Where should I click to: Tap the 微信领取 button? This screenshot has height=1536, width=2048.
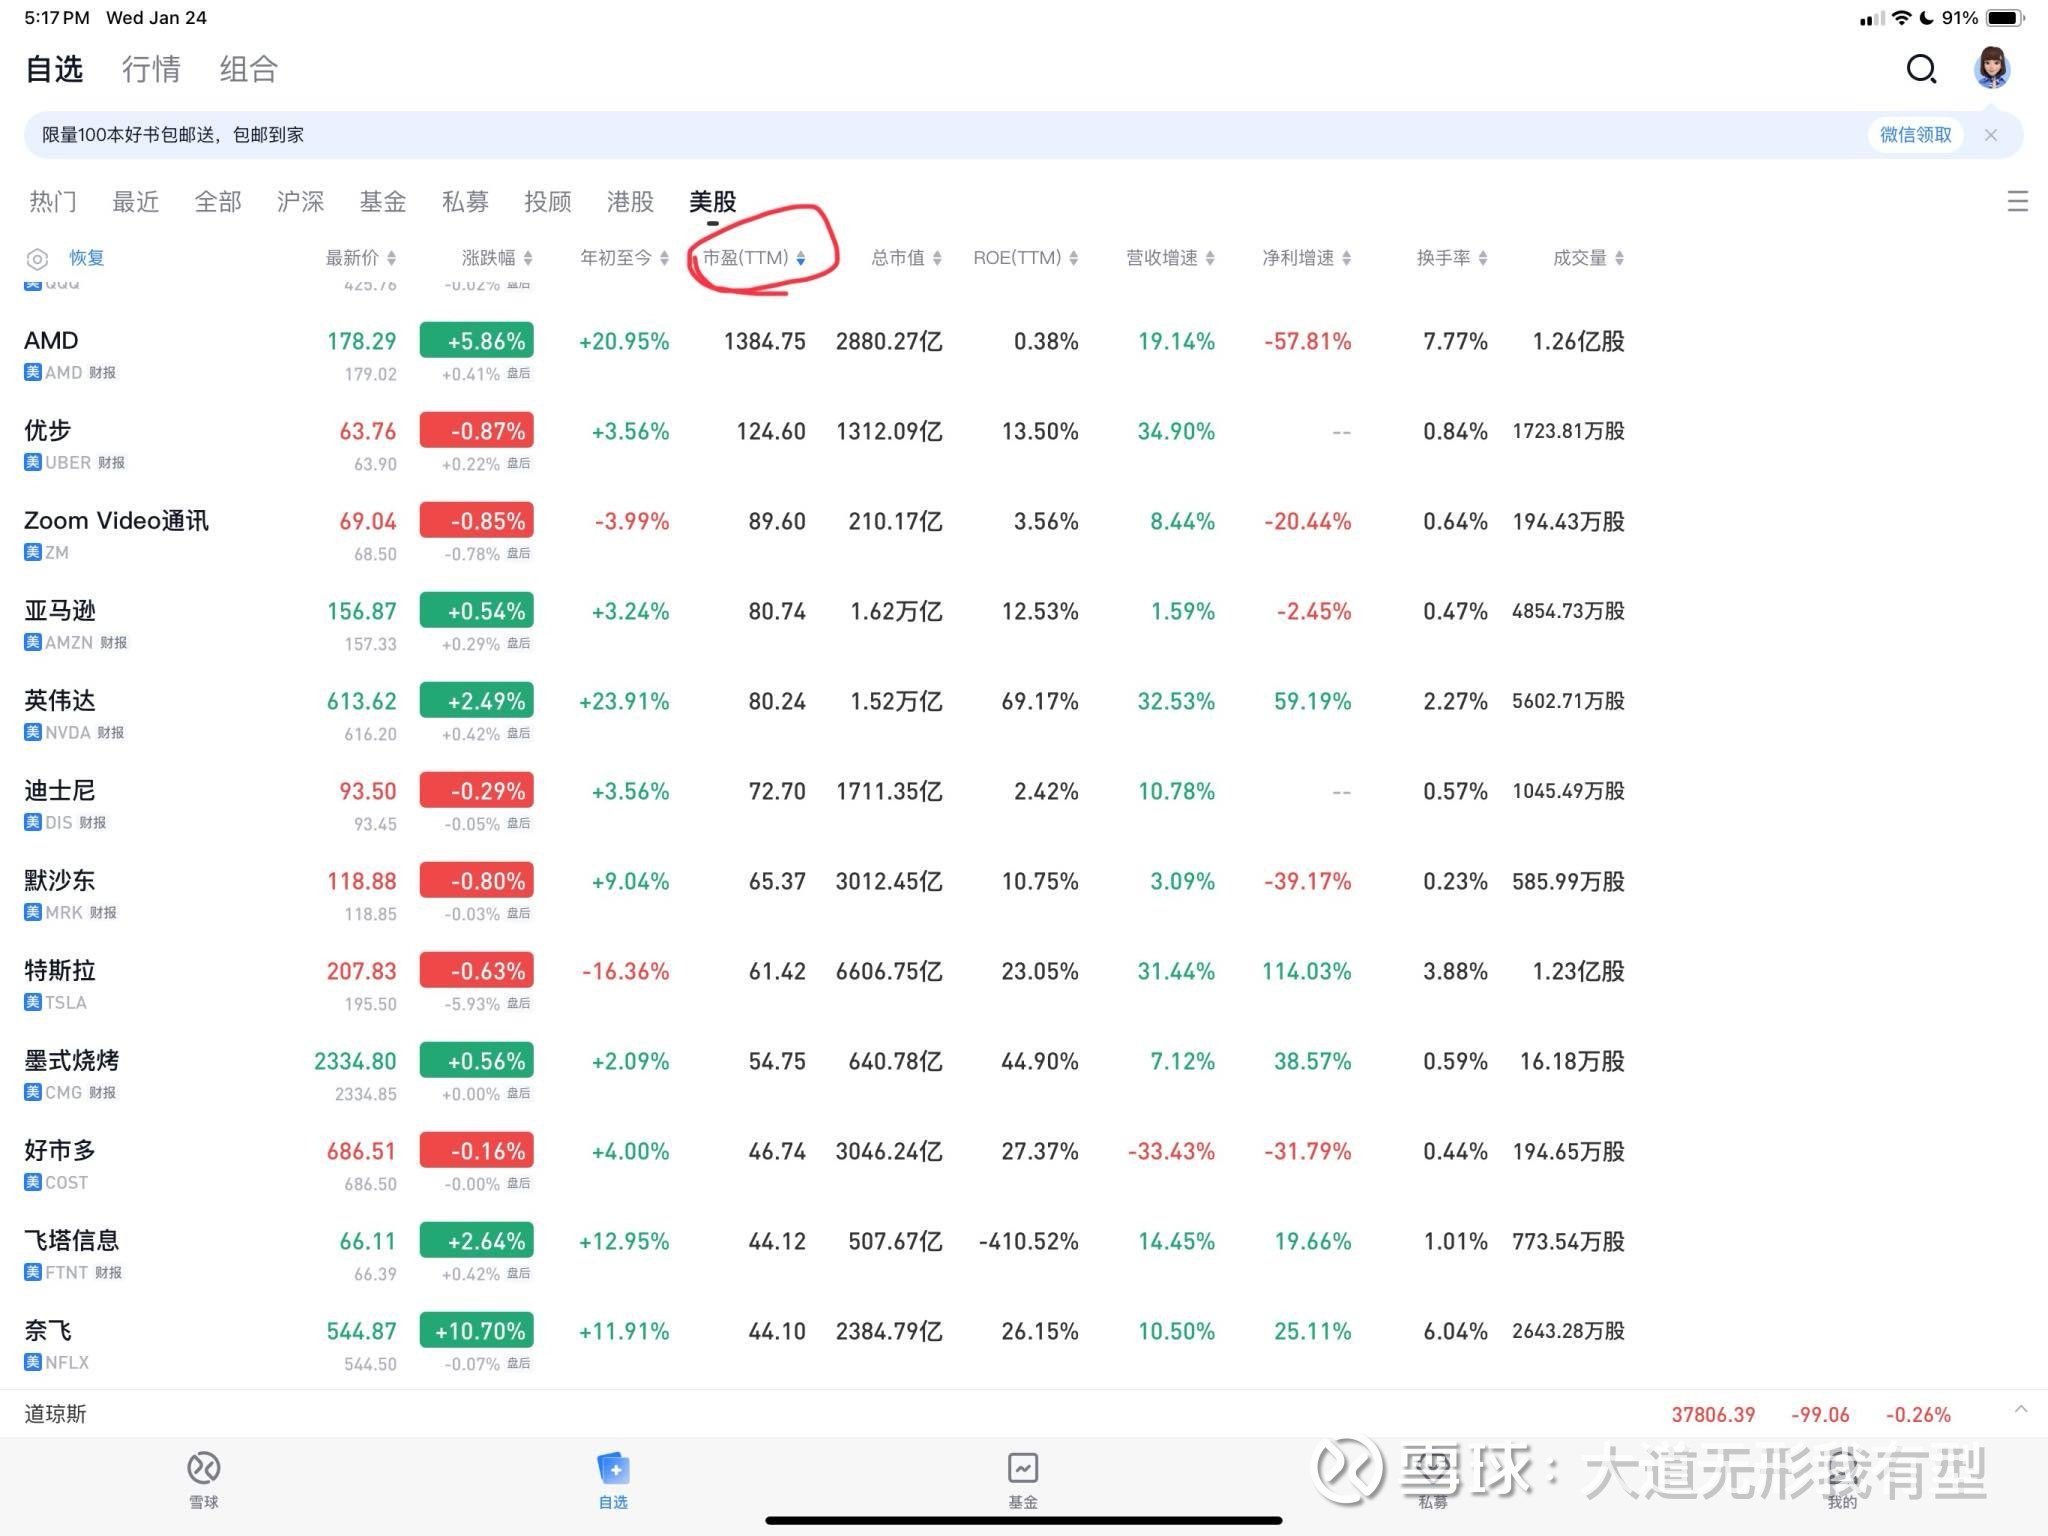pyautogui.click(x=1915, y=135)
